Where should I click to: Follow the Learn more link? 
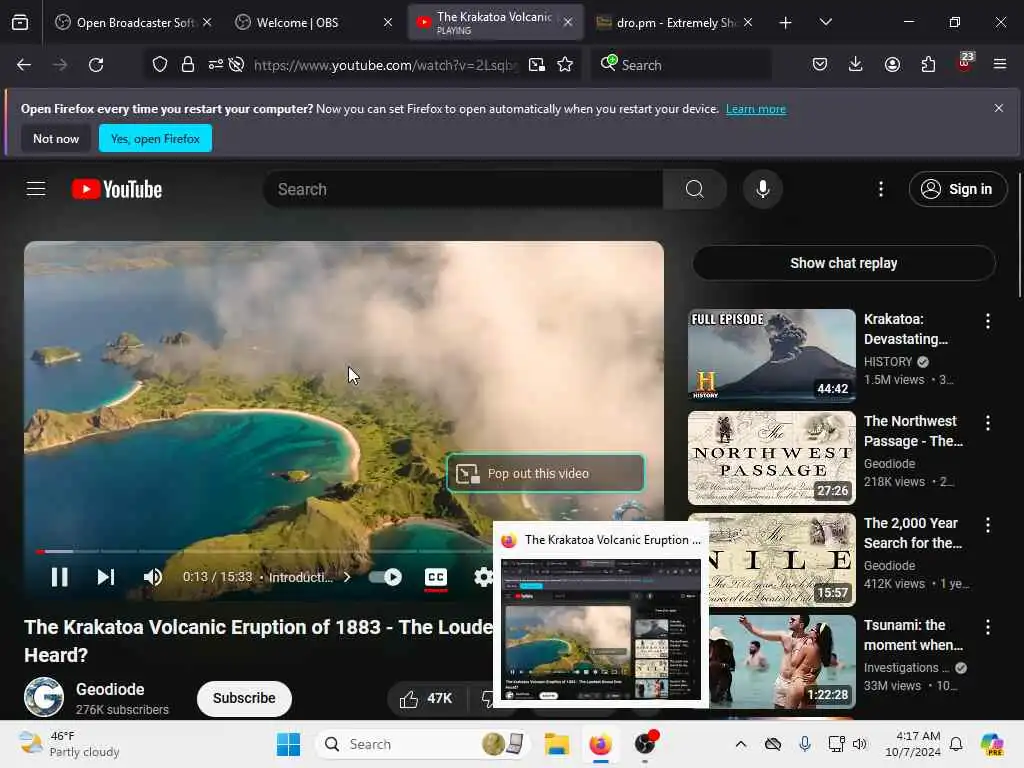pos(756,109)
